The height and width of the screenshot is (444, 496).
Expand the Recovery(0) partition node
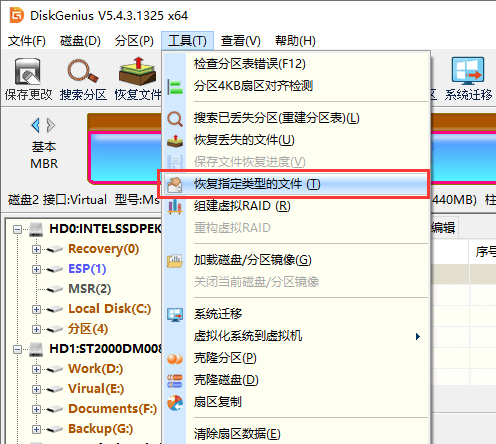pyautogui.click(x=36, y=249)
